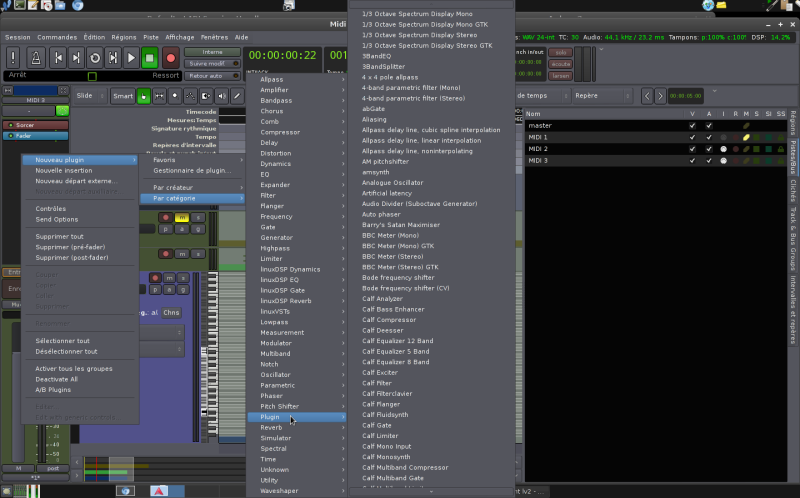Toggle Retour auto option

point(212,76)
